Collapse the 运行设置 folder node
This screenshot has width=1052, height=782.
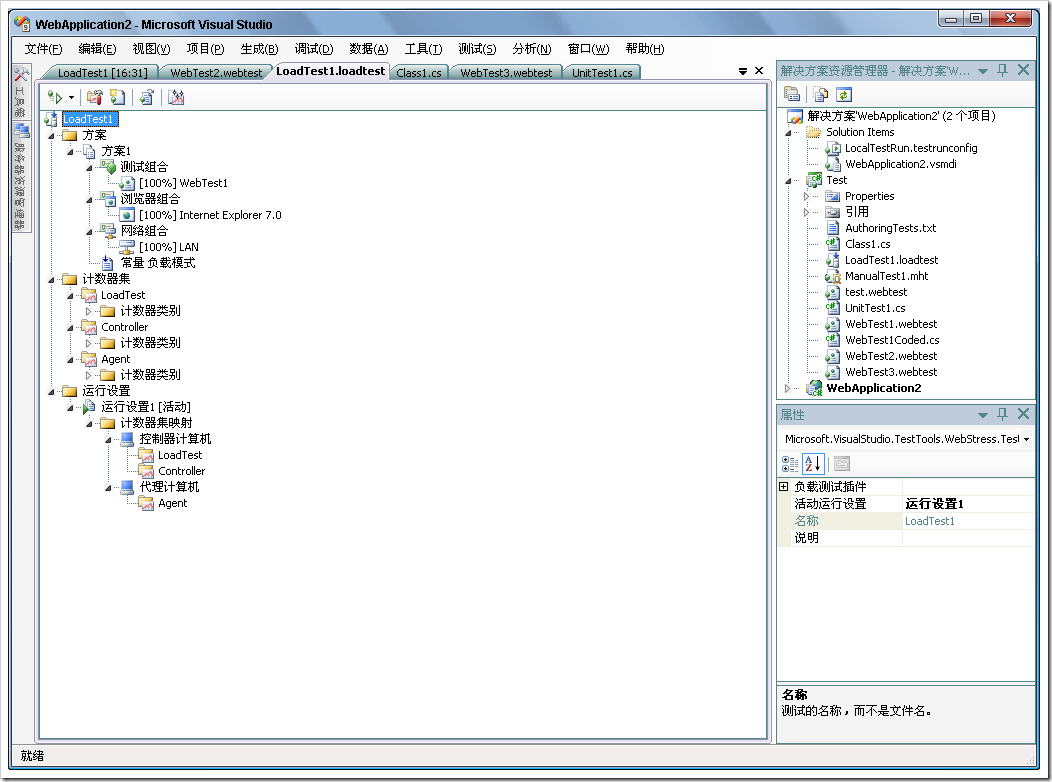coord(52,392)
